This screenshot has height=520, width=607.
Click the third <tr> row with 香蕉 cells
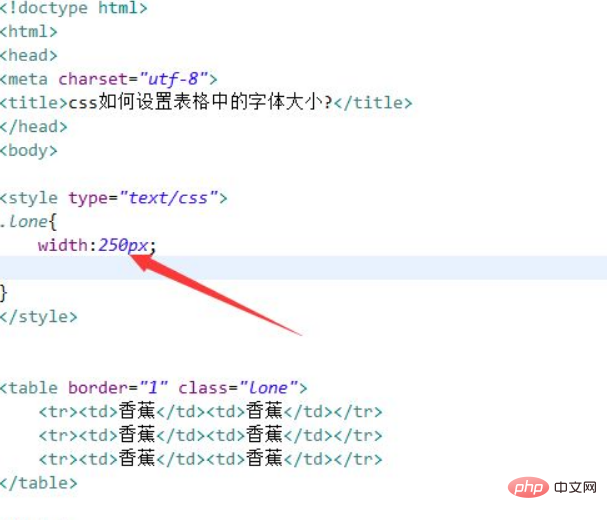tap(210, 459)
